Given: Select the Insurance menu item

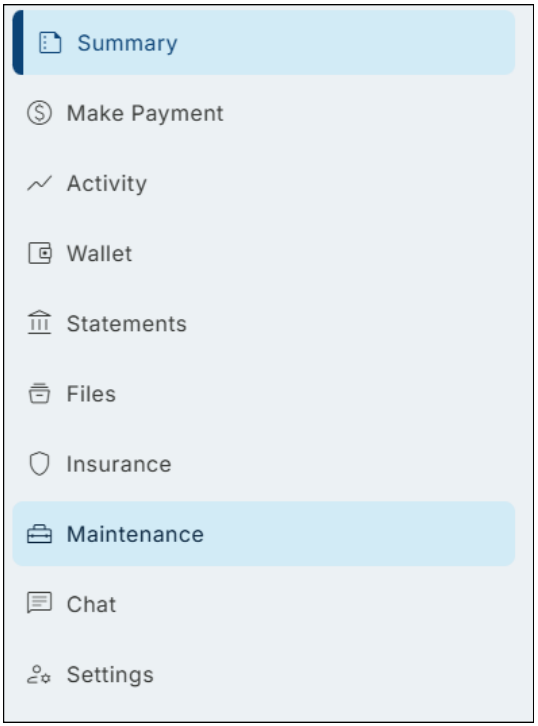Looking at the screenshot, I should point(264,463).
